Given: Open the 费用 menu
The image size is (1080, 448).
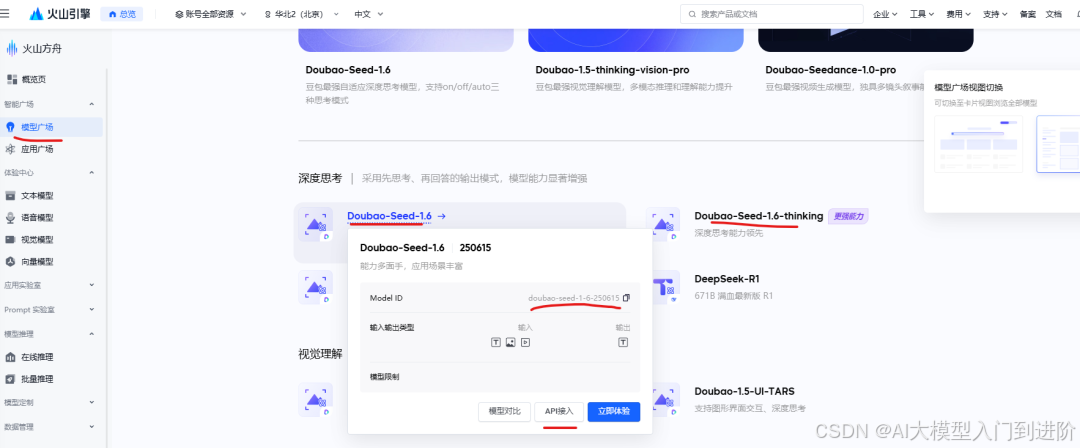Looking at the screenshot, I should click(x=958, y=14).
